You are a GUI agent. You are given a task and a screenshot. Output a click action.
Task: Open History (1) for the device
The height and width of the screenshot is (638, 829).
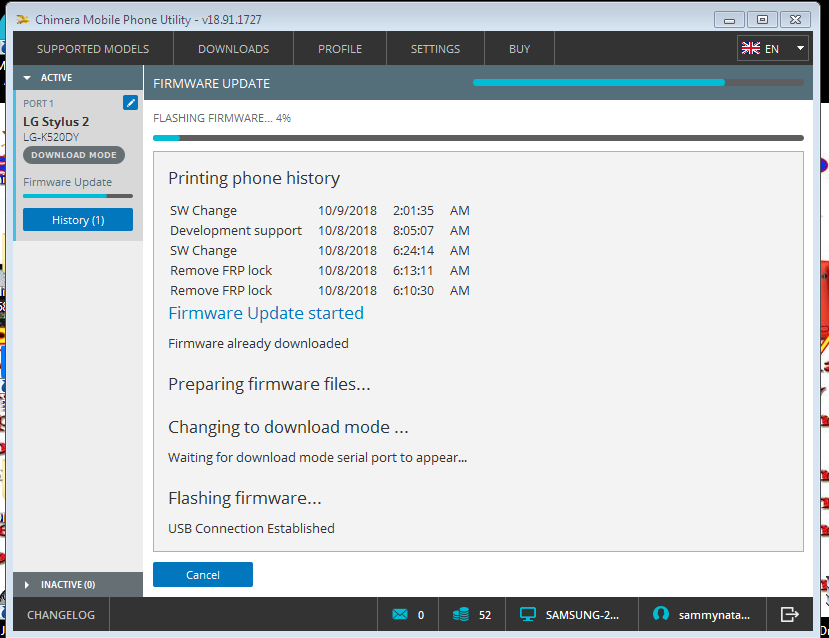(78, 219)
